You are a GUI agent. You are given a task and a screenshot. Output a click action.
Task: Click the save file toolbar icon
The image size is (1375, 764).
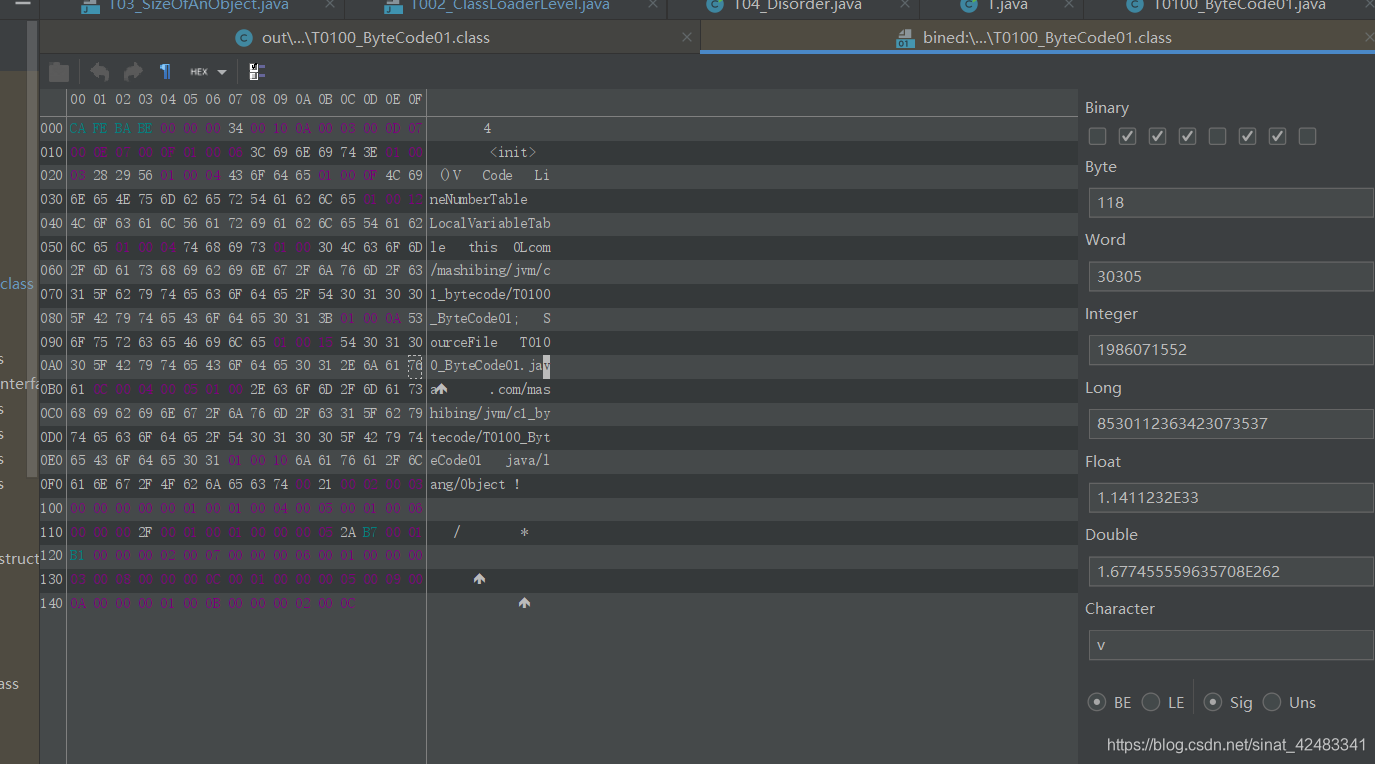[x=59, y=72]
